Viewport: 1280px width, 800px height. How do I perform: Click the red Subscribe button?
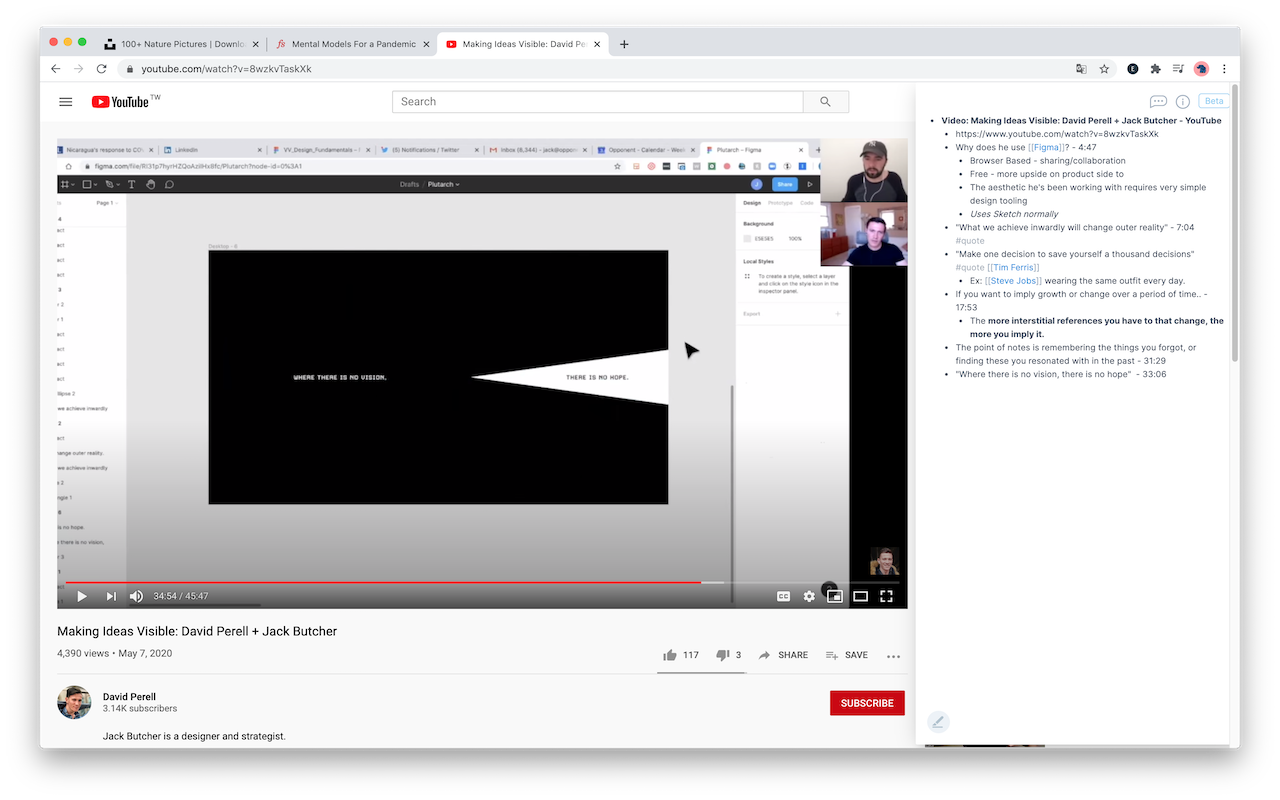(x=867, y=703)
